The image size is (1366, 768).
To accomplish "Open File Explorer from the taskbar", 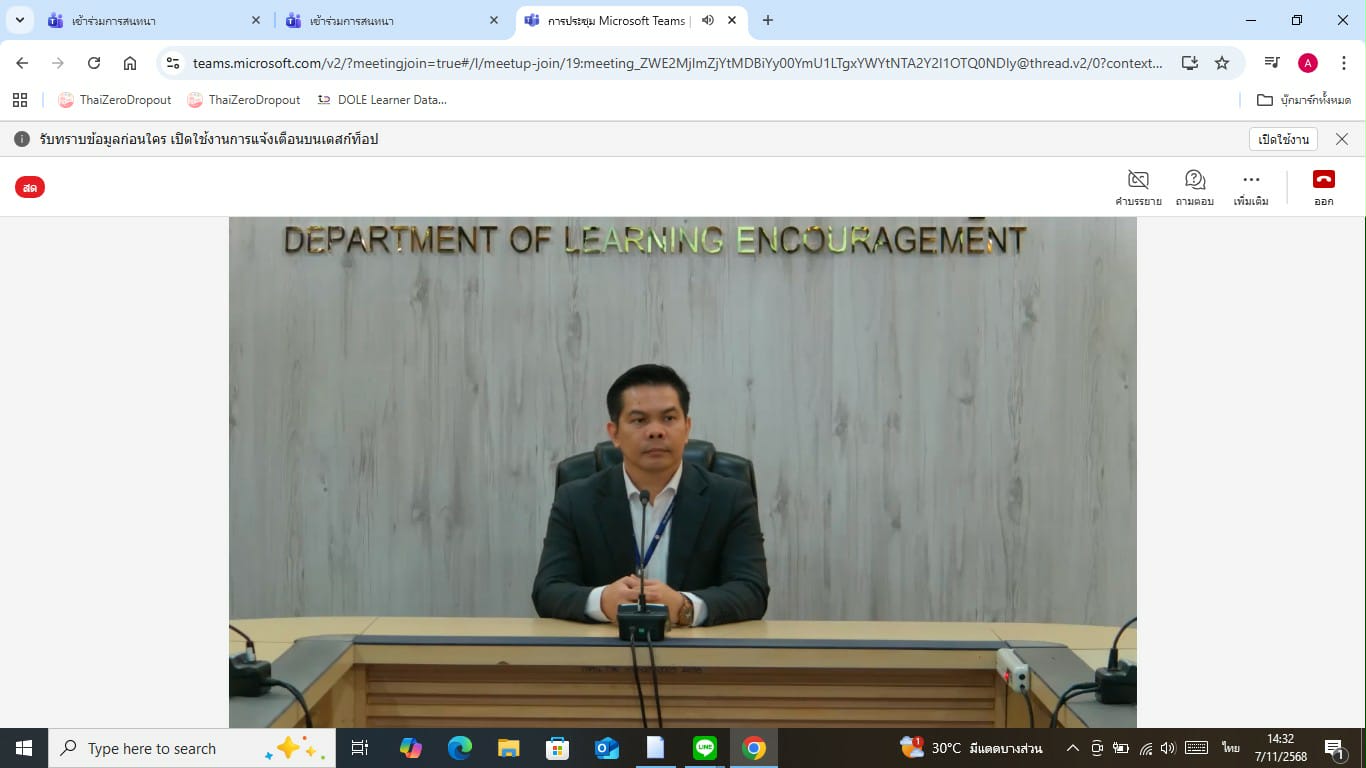I will click(x=509, y=748).
